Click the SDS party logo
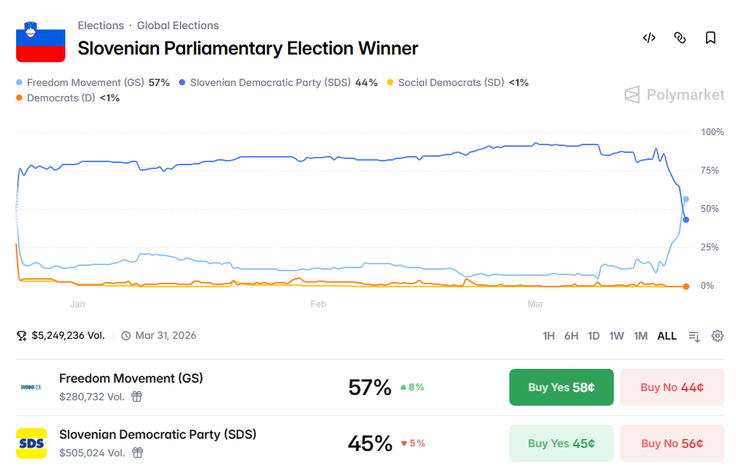 tap(32, 443)
